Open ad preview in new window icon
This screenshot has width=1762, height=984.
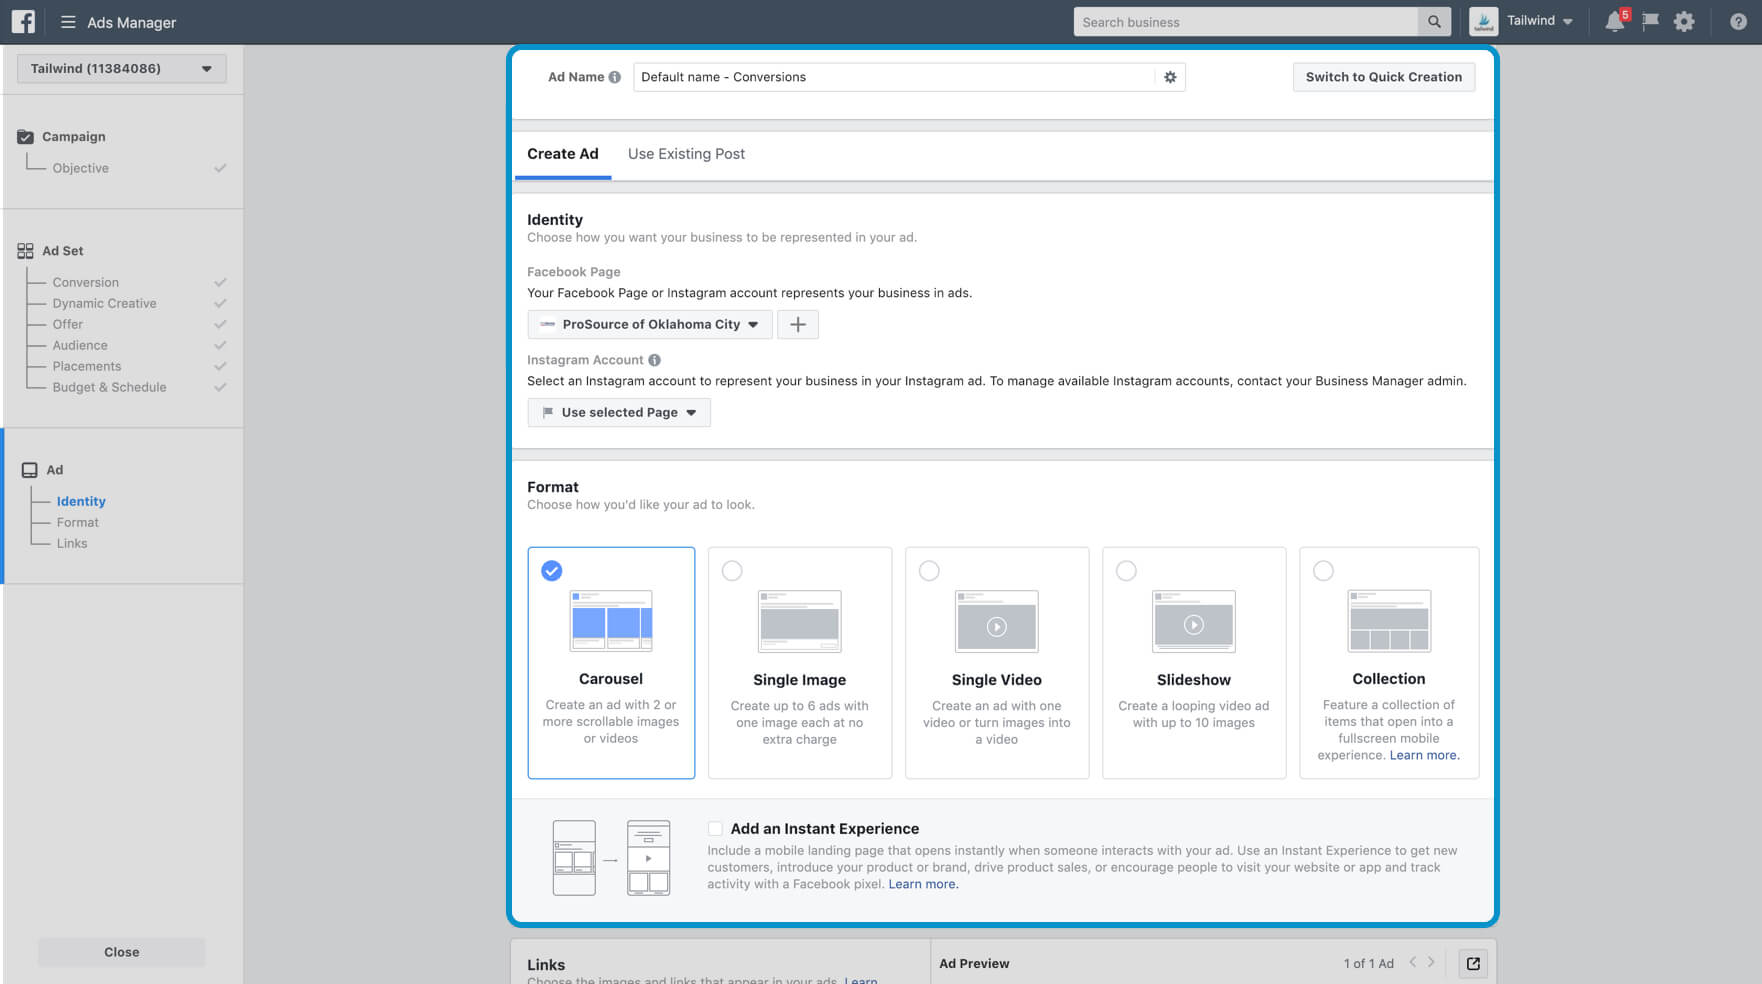coord(1473,963)
